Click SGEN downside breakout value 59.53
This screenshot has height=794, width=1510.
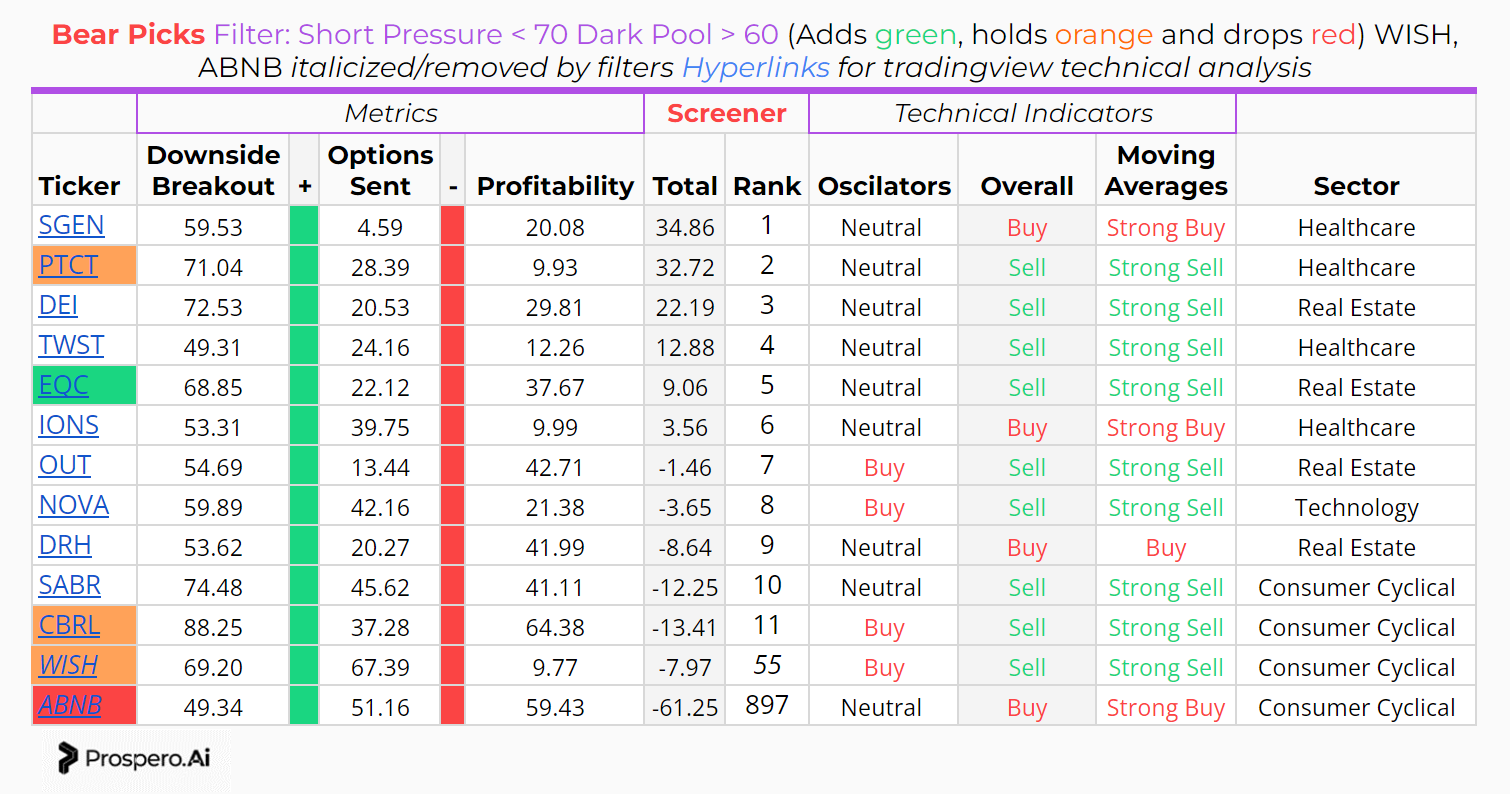[x=213, y=227]
